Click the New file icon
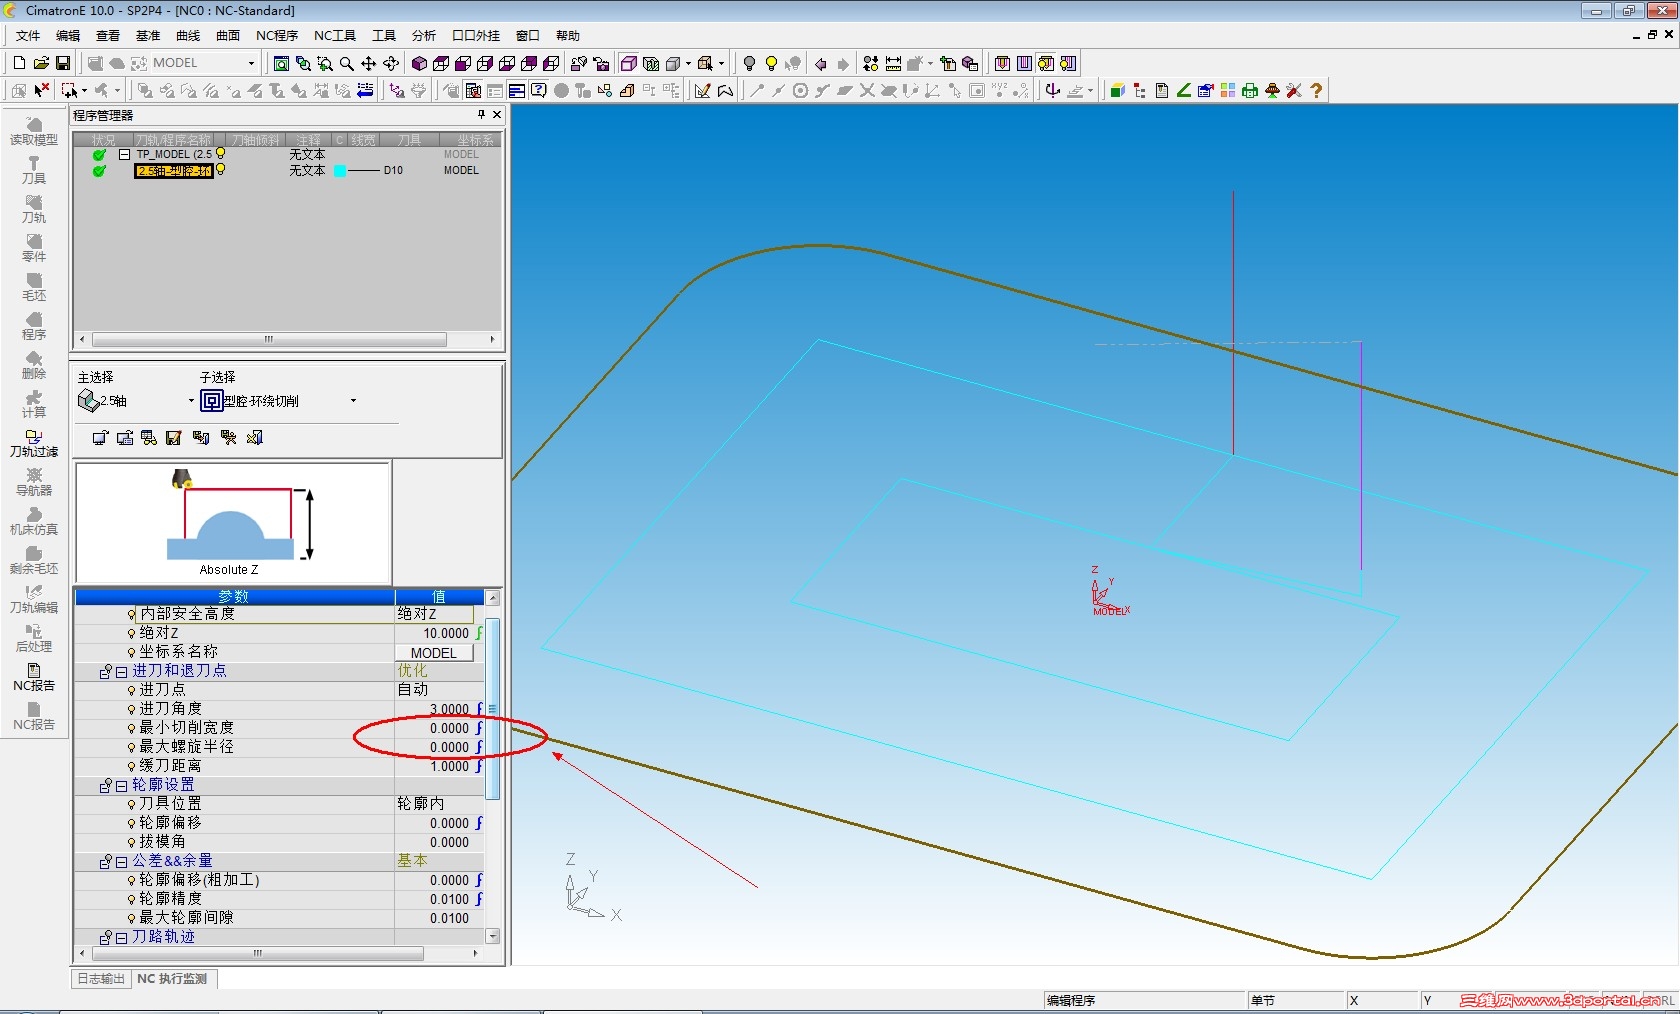The height and width of the screenshot is (1014, 1680). (19, 63)
